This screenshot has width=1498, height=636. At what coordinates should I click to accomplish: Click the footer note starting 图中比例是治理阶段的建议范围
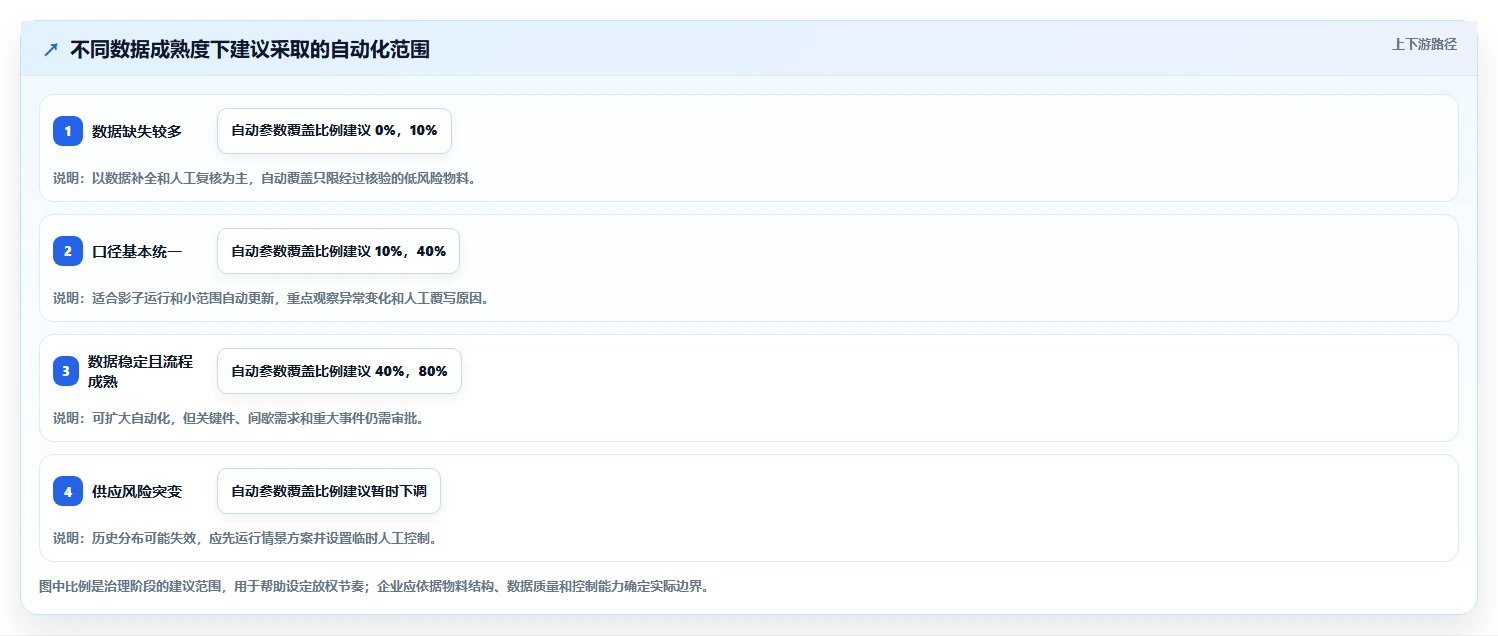coord(374,587)
